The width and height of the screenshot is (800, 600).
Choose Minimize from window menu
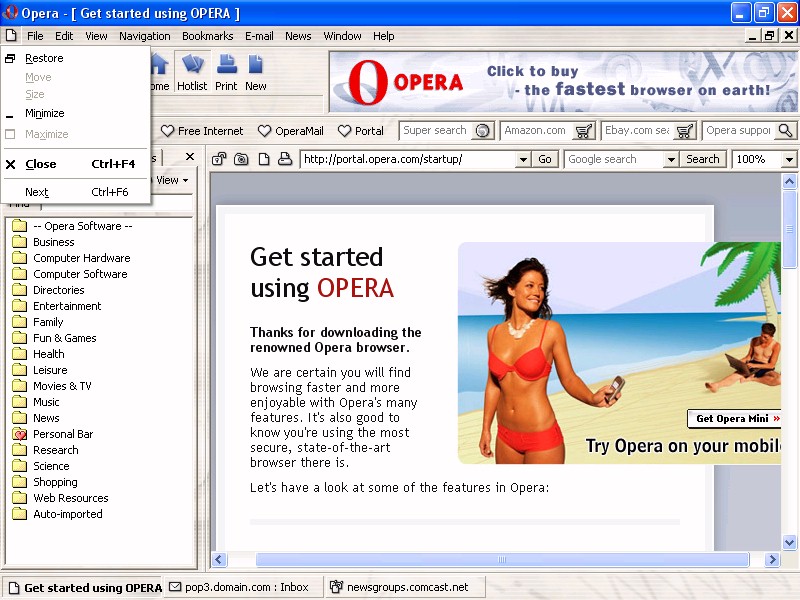(x=76, y=113)
